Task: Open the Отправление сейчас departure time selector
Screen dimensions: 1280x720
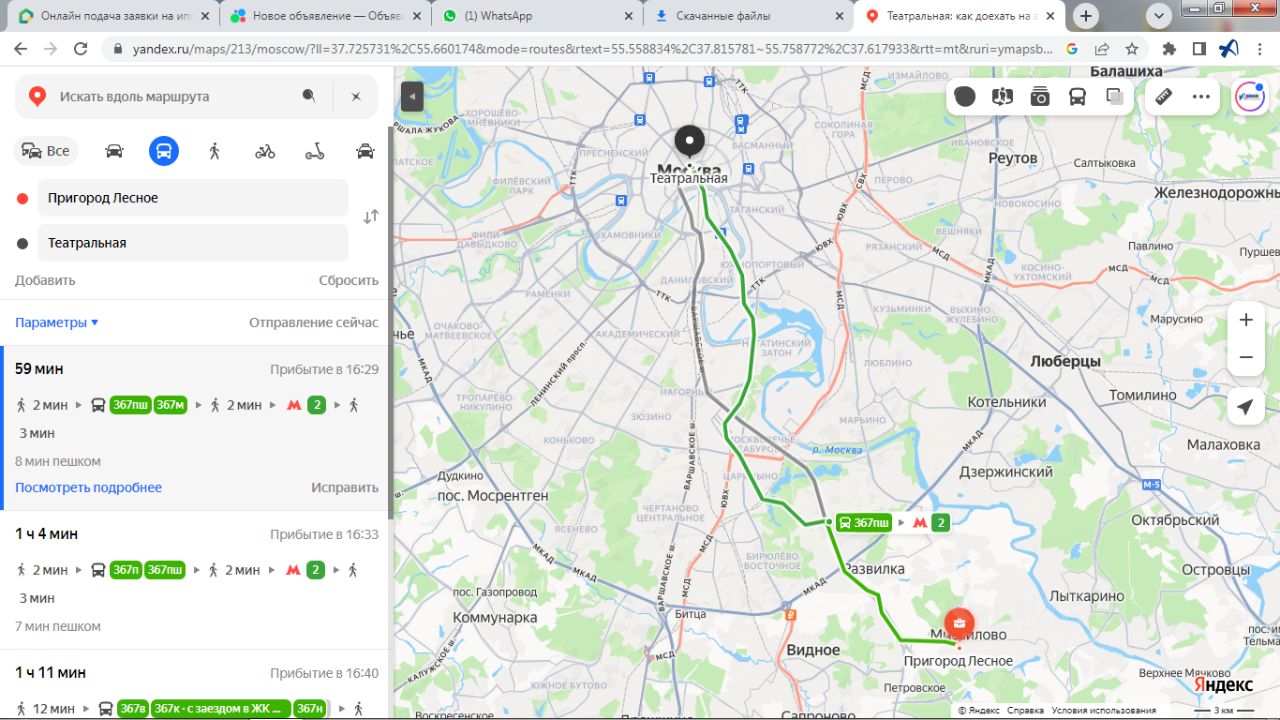Action: pos(314,322)
